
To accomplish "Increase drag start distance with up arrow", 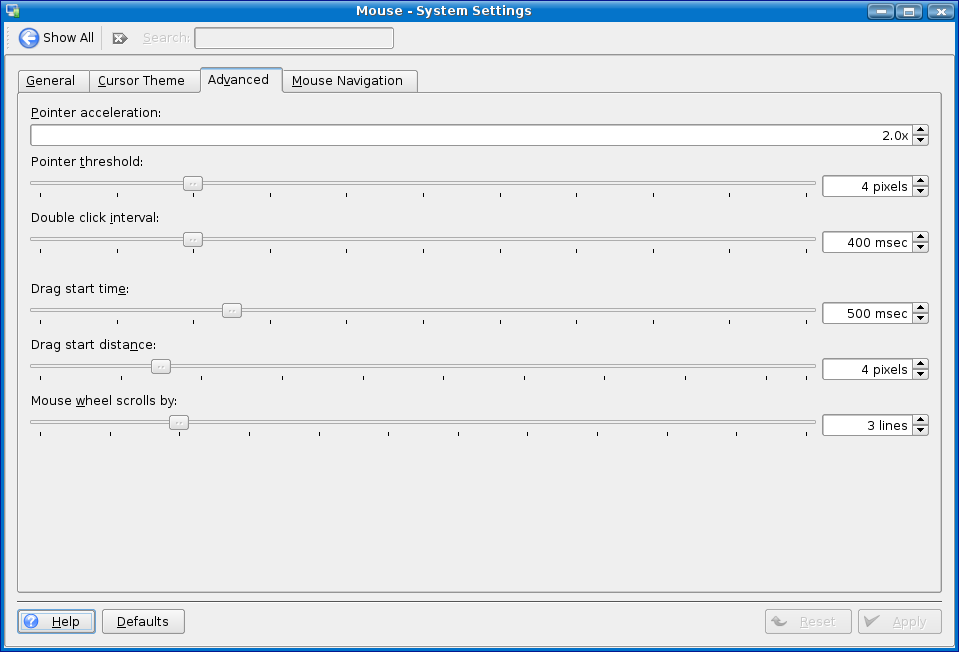I will (x=920, y=364).
